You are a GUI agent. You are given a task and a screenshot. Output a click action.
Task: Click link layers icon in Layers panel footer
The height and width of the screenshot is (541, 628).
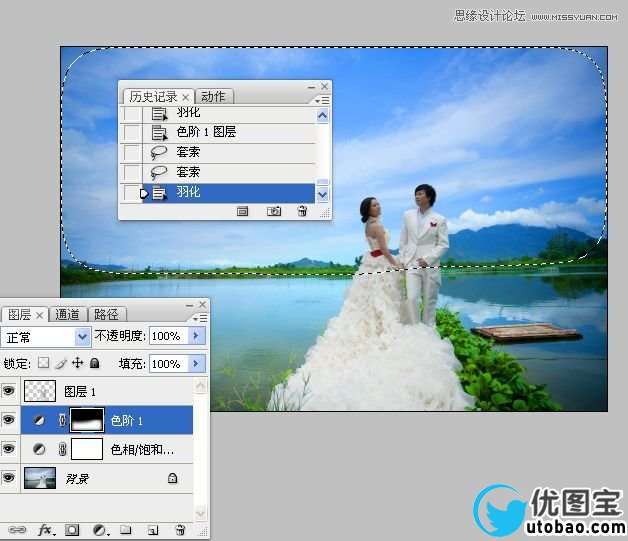16,530
